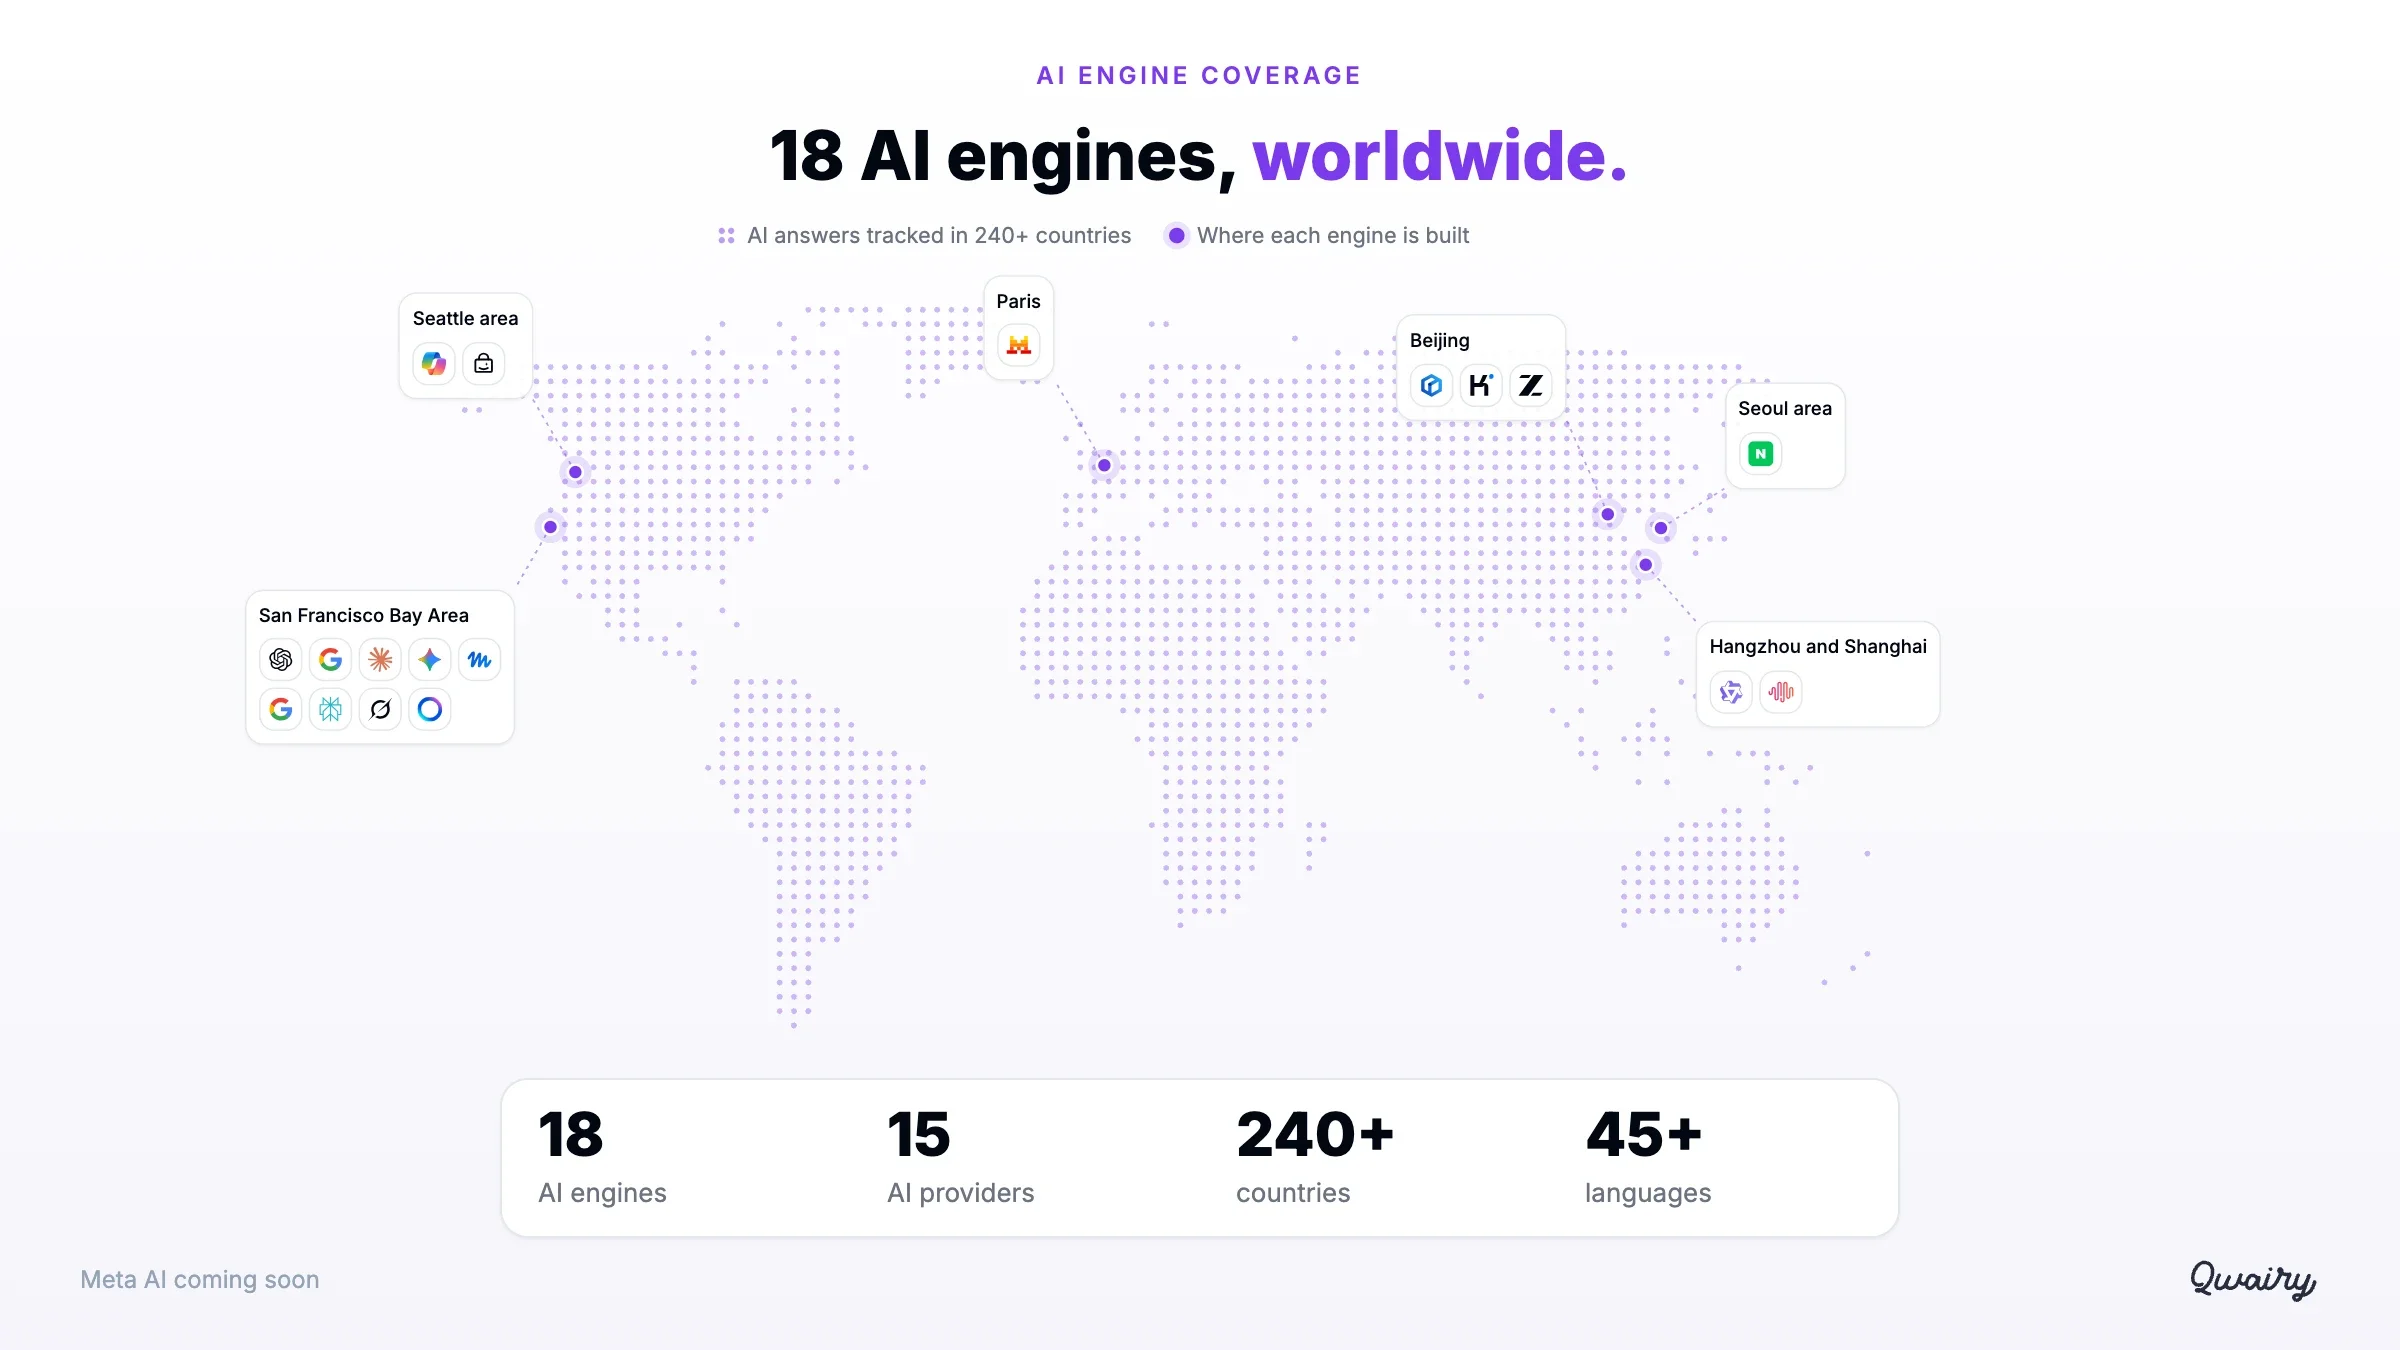Click the Seattle map marker dot
Screen dimensions: 2400x1350
pyautogui.click(x=575, y=472)
